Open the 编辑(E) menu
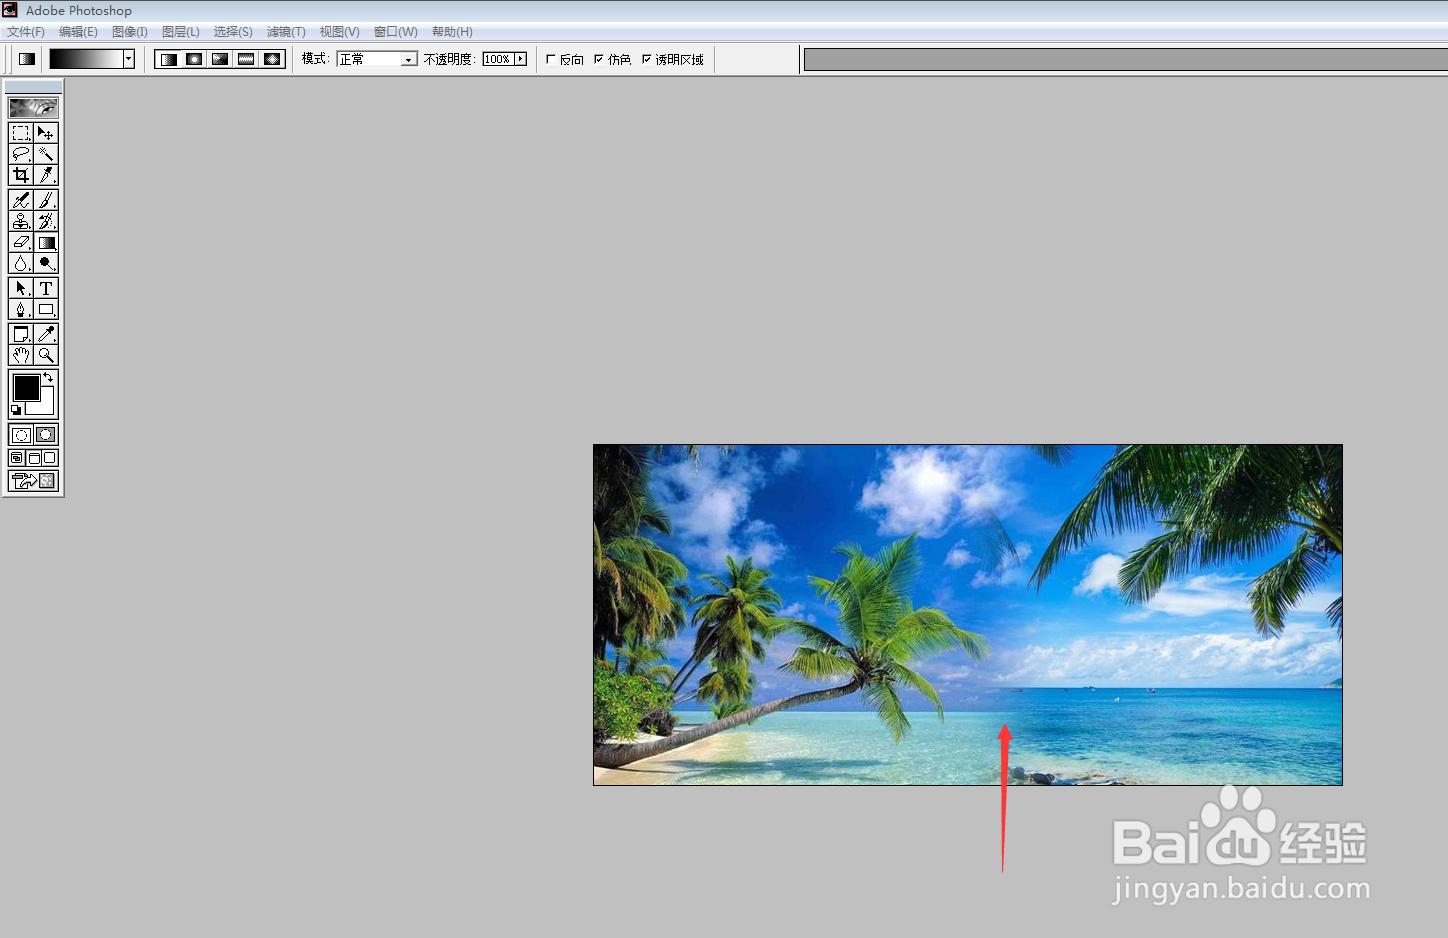 [78, 32]
